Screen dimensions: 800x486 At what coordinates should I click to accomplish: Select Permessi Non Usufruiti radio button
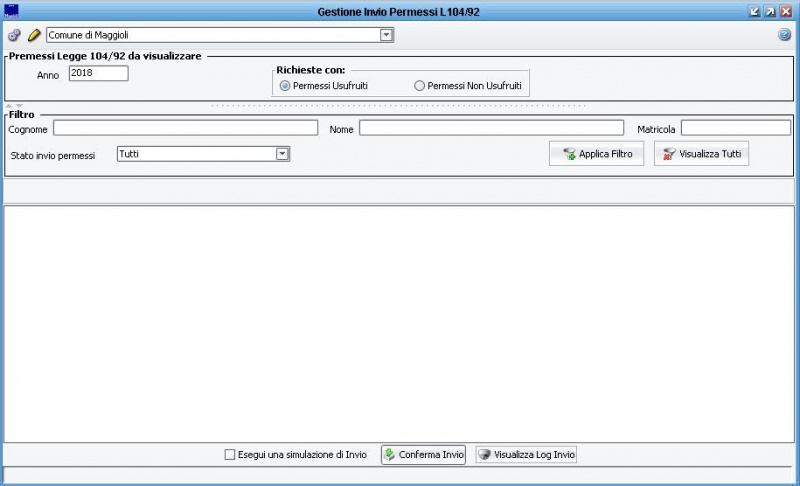tap(419, 86)
